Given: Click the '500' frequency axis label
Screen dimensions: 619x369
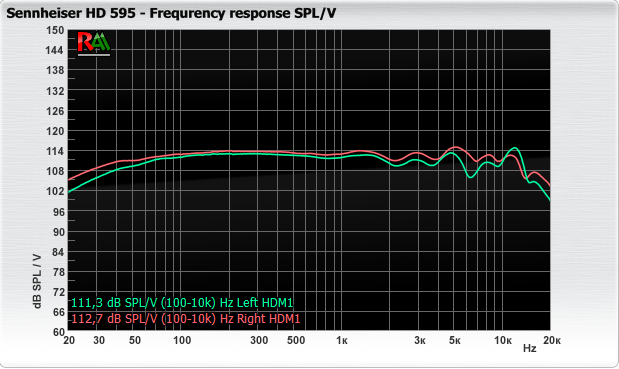Looking at the screenshot, I should point(296,340).
